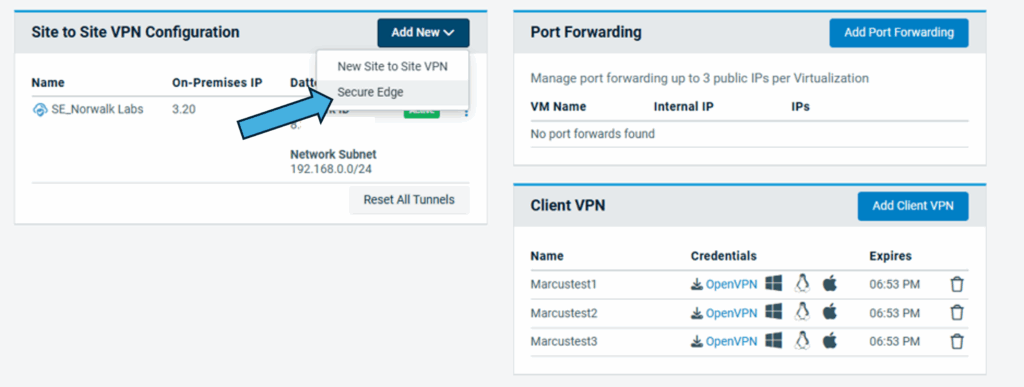Open the Add New dropdown

[423, 33]
